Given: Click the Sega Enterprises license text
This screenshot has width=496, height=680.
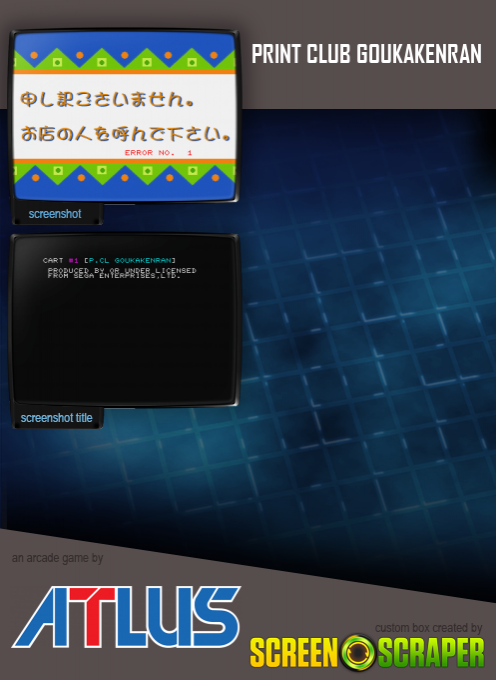Looking at the screenshot, I should tap(122, 273).
